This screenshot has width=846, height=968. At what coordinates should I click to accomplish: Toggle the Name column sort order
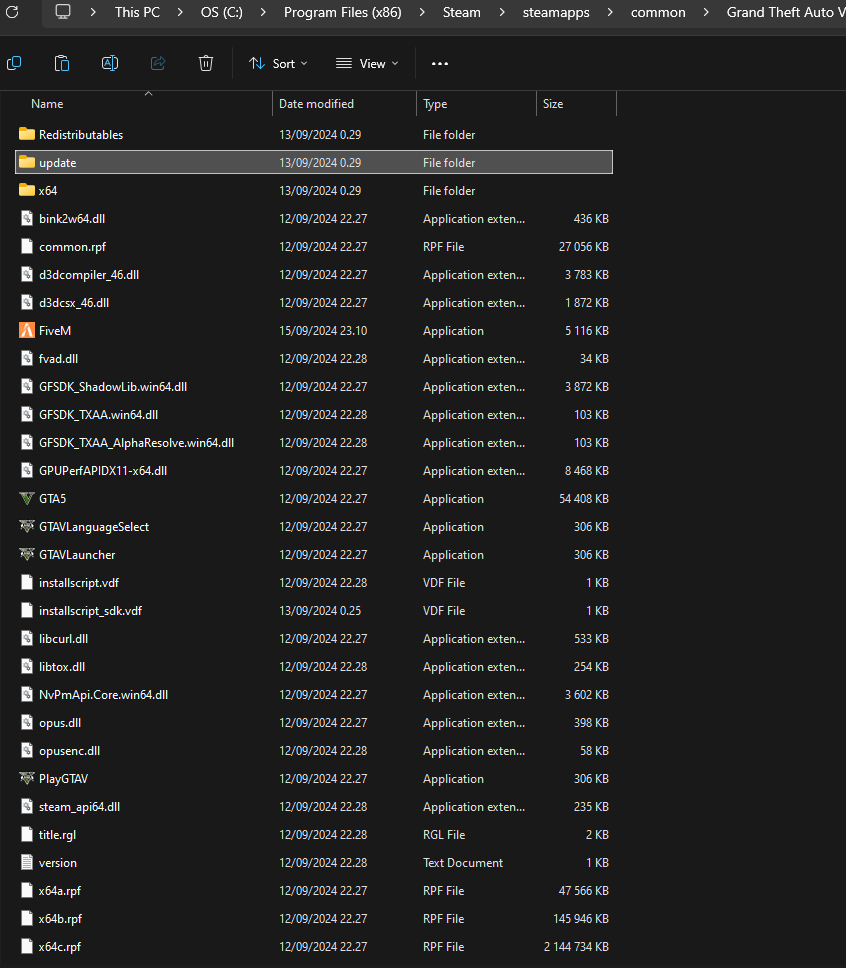47,103
